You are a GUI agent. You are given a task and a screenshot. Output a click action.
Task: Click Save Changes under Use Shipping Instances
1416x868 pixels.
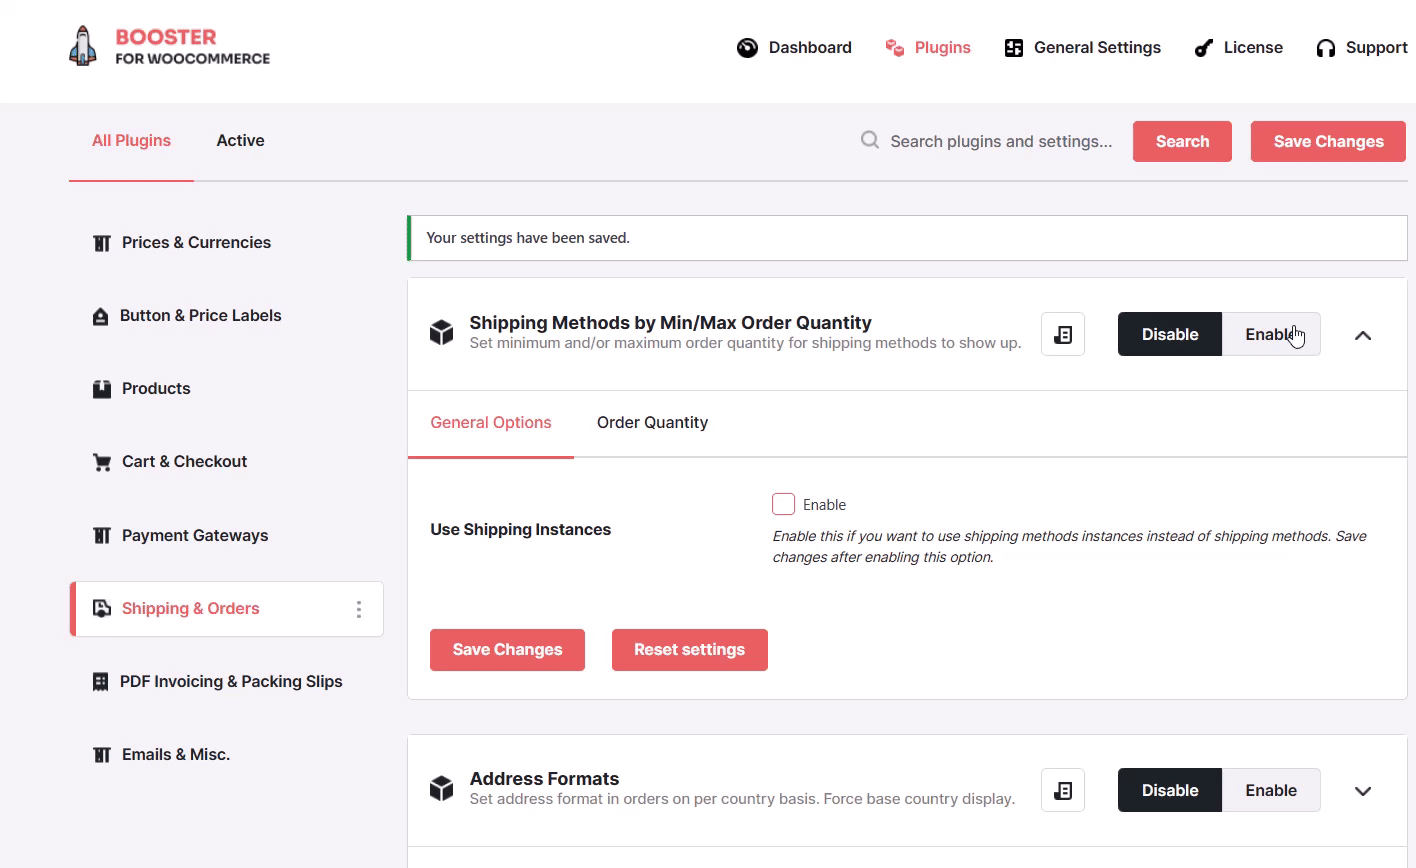[x=507, y=650]
